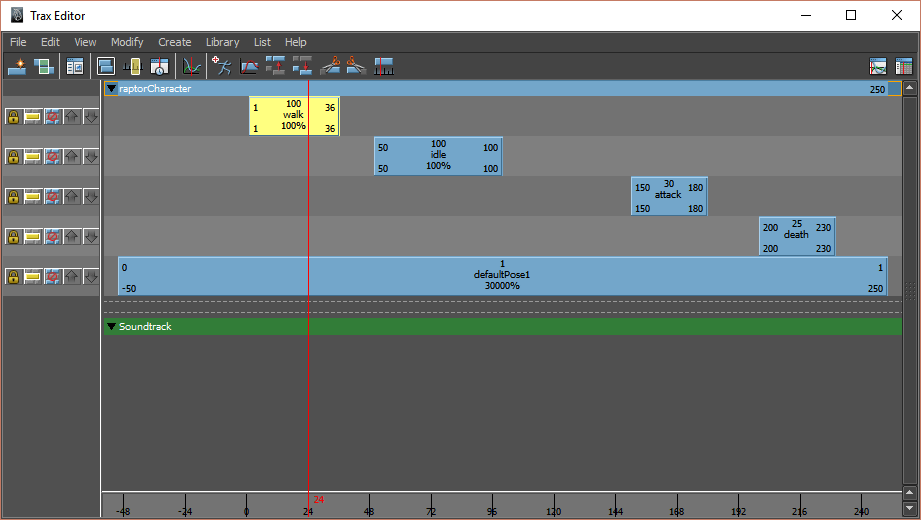The height and width of the screenshot is (520, 921).
Task: Click the down arrow on death track
Action: (90, 237)
